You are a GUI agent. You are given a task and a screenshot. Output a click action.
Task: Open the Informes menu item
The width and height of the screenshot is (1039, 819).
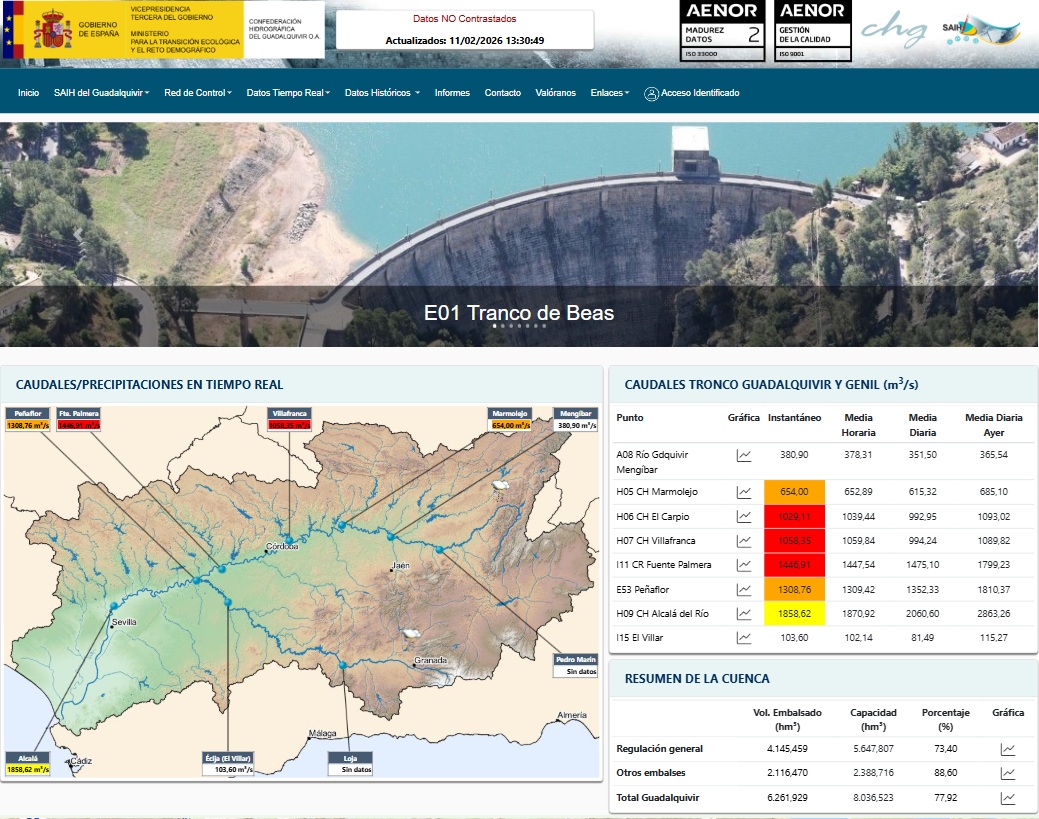pyautogui.click(x=452, y=93)
